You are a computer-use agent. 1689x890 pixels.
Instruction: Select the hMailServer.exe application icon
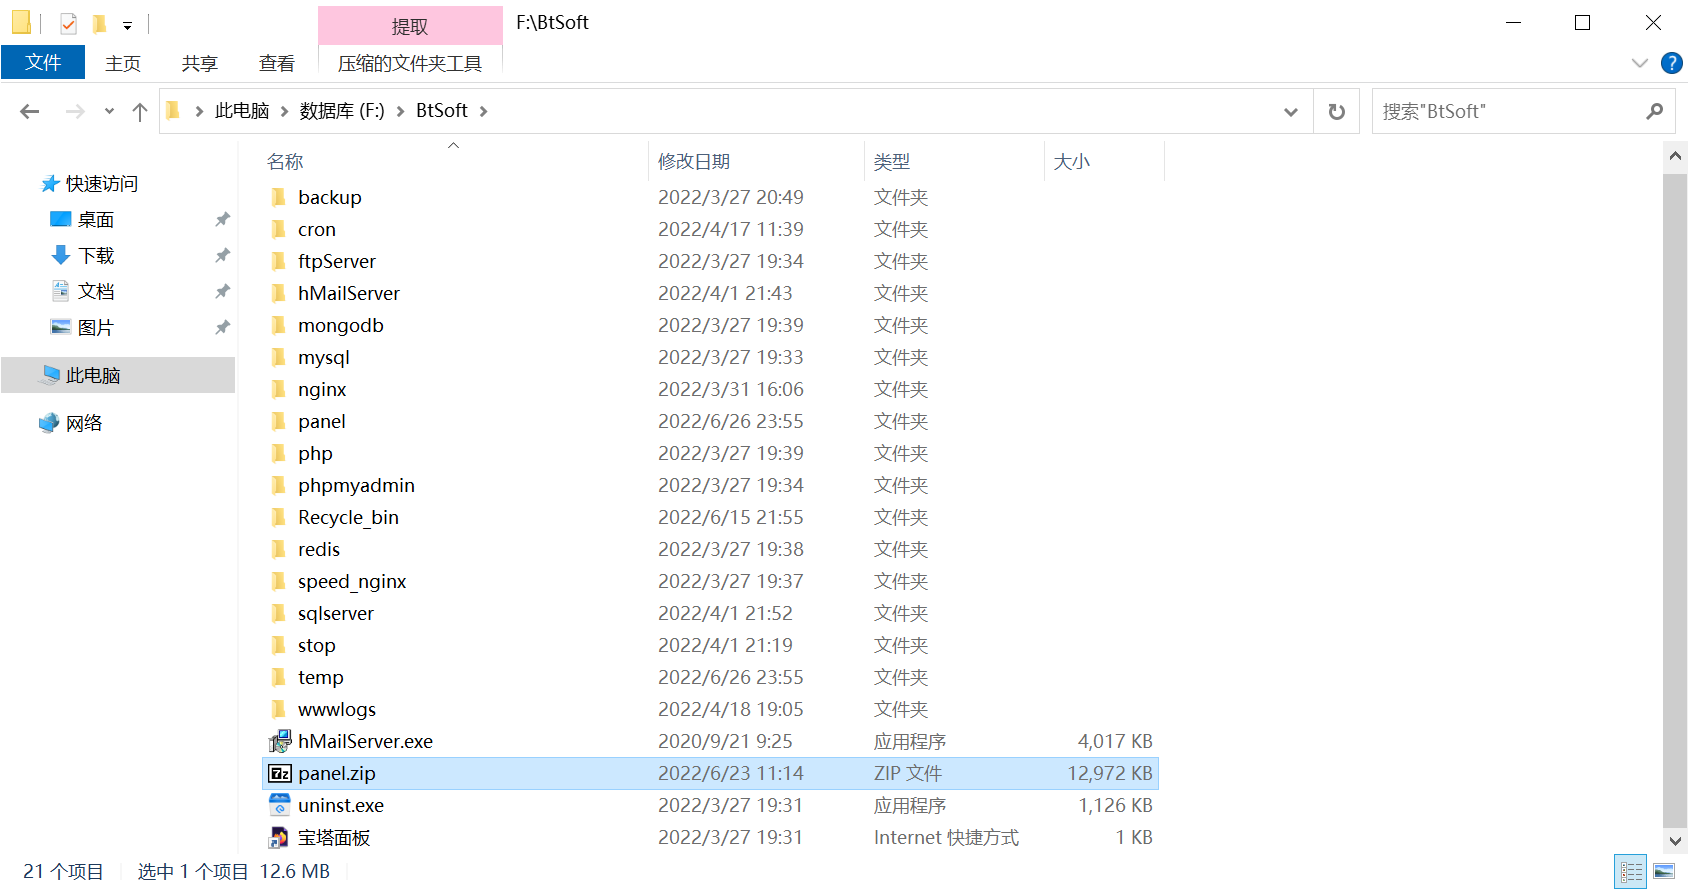tap(280, 741)
